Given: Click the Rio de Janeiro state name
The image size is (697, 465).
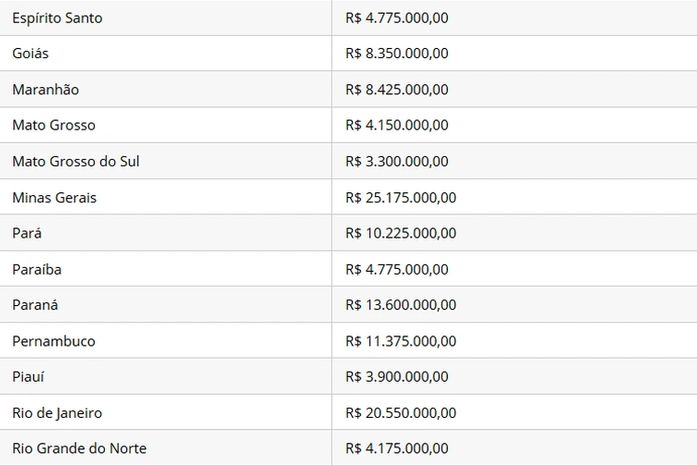Looking at the screenshot, I should click(x=57, y=413).
